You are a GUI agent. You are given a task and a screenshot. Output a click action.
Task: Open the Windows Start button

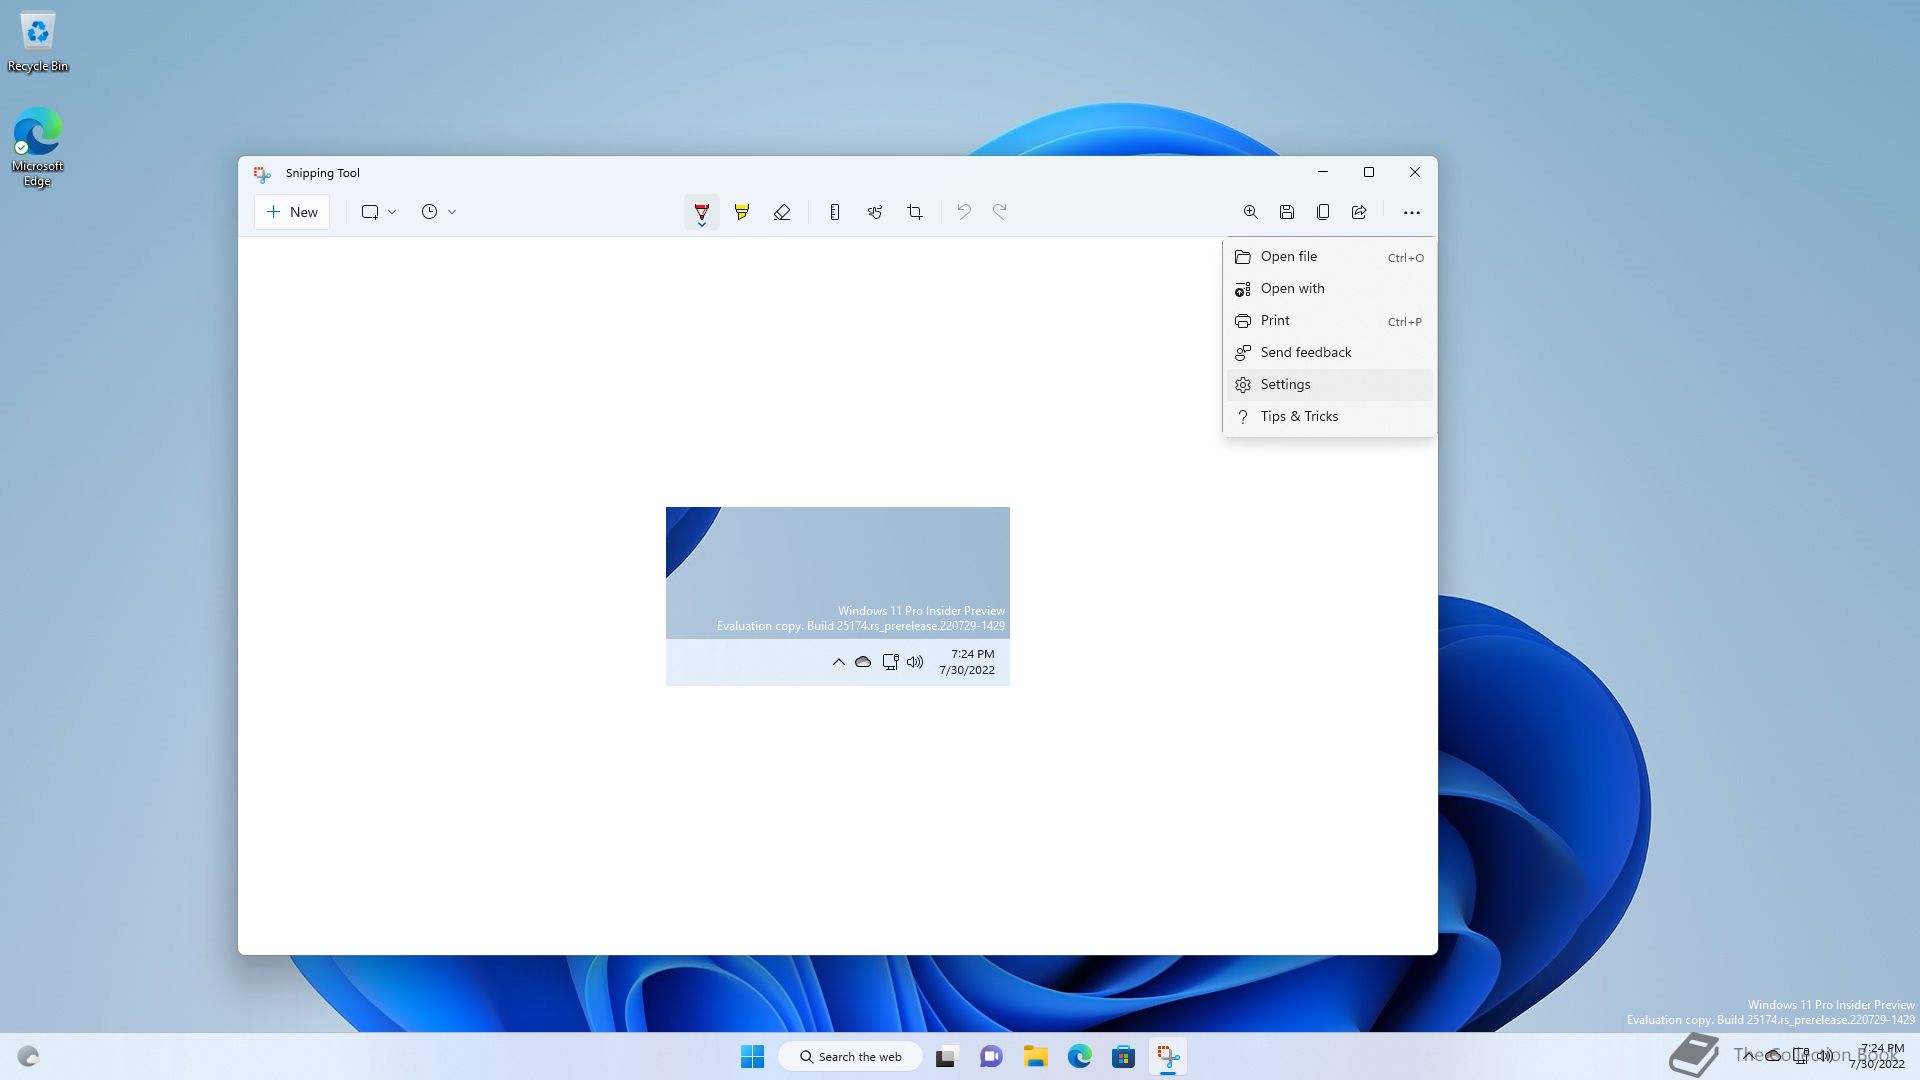752,1056
